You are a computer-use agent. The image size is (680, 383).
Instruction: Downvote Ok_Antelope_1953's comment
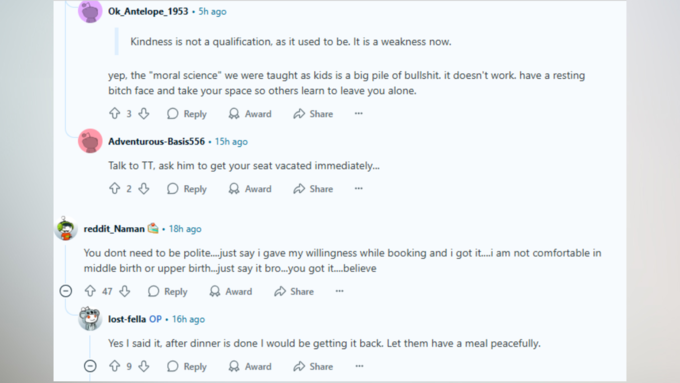tap(144, 114)
